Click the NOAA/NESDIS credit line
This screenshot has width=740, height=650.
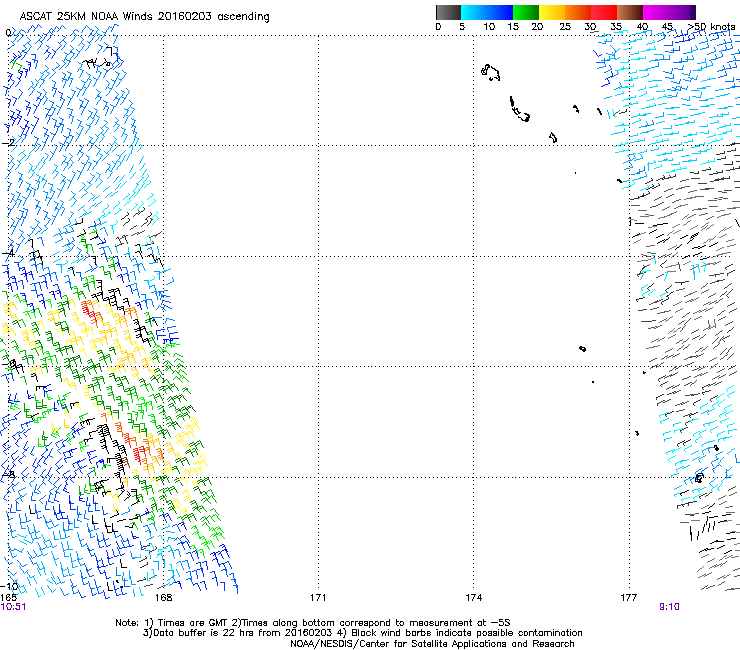(432, 644)
